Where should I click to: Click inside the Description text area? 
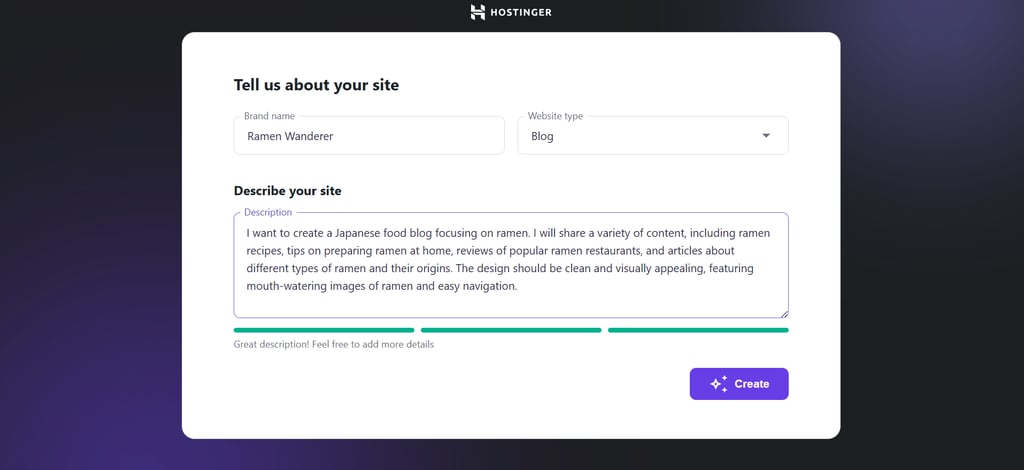pos(511,265)
